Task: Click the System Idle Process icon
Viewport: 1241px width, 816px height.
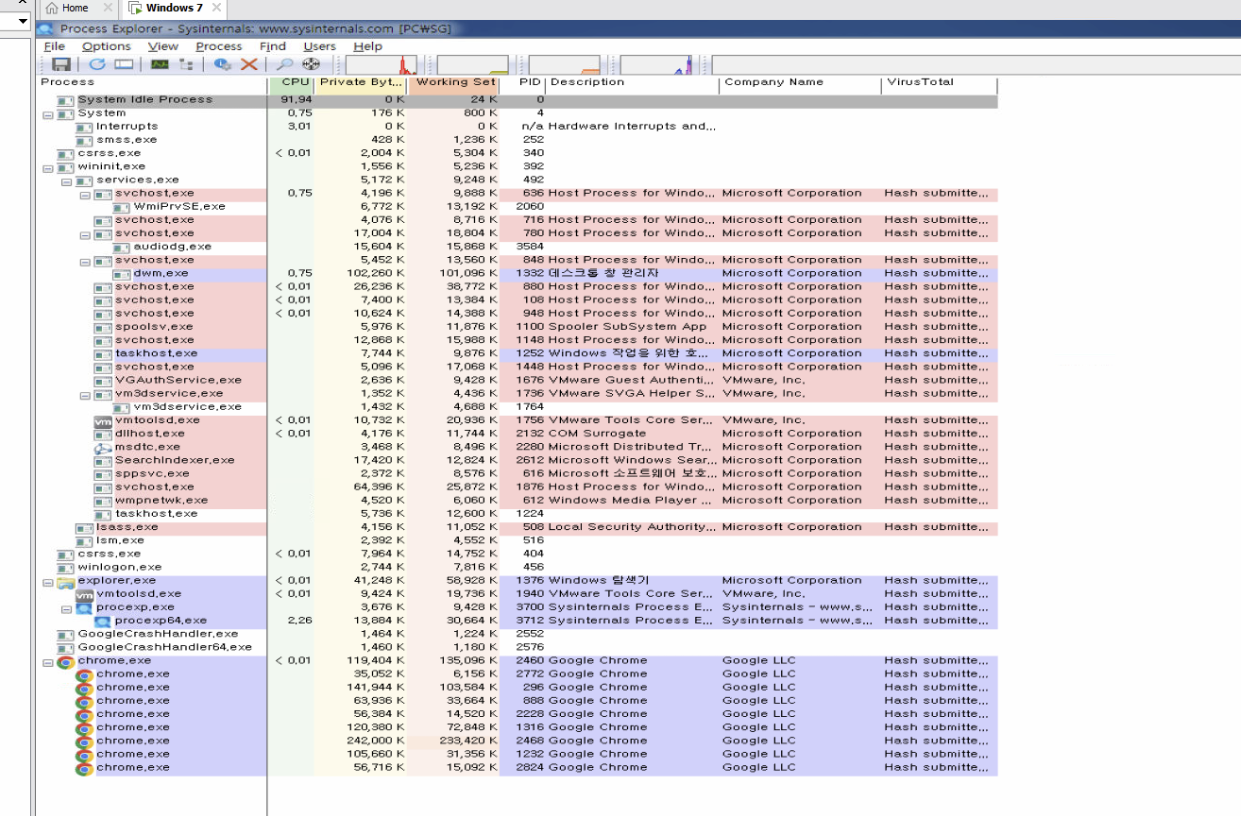Action: (66, 100)
